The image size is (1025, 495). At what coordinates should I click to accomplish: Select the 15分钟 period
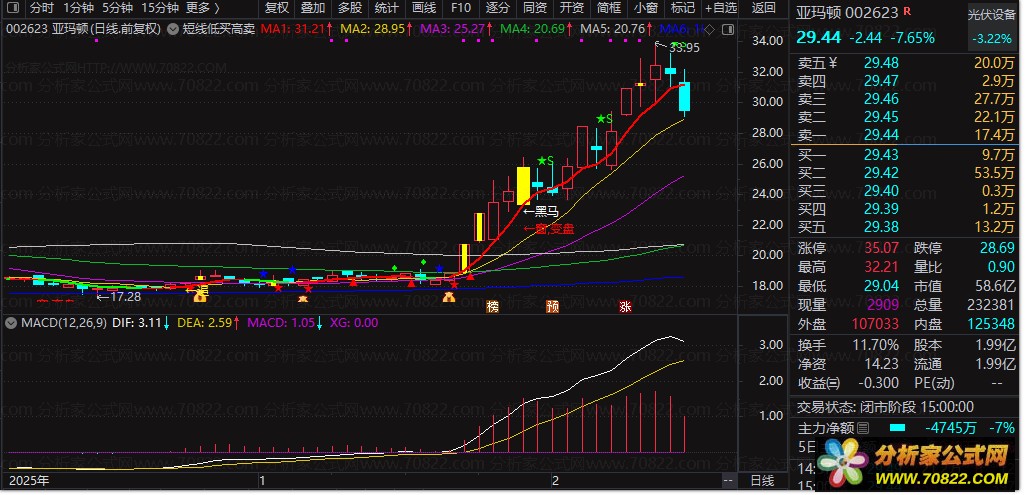[160, 8]
